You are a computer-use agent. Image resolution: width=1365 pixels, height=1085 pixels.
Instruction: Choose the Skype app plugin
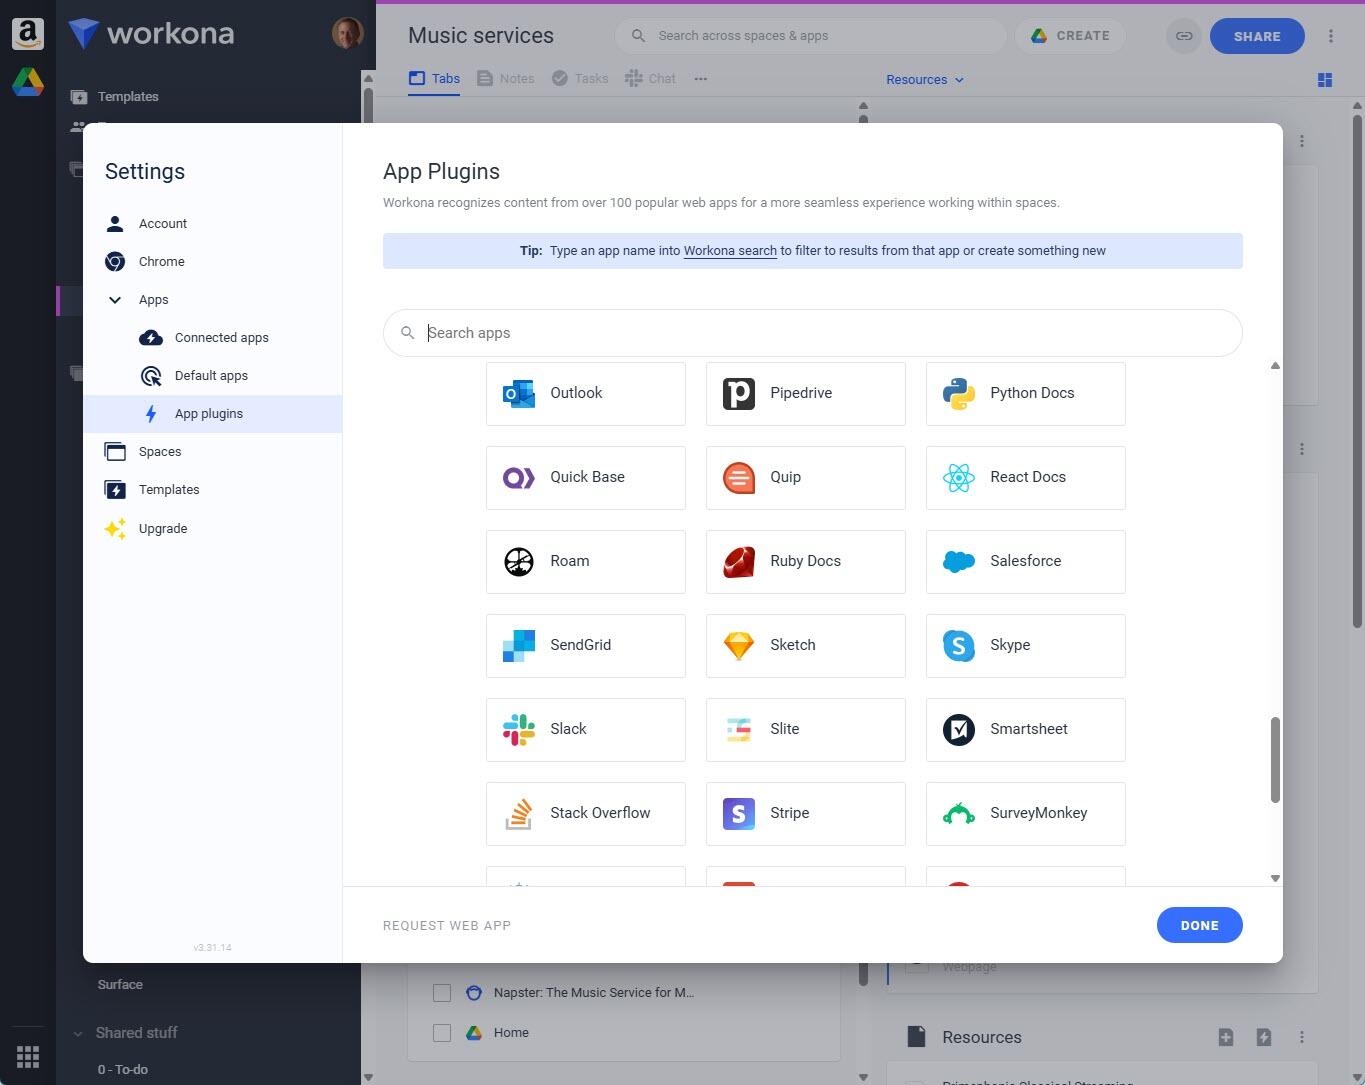coord(1025,645)
